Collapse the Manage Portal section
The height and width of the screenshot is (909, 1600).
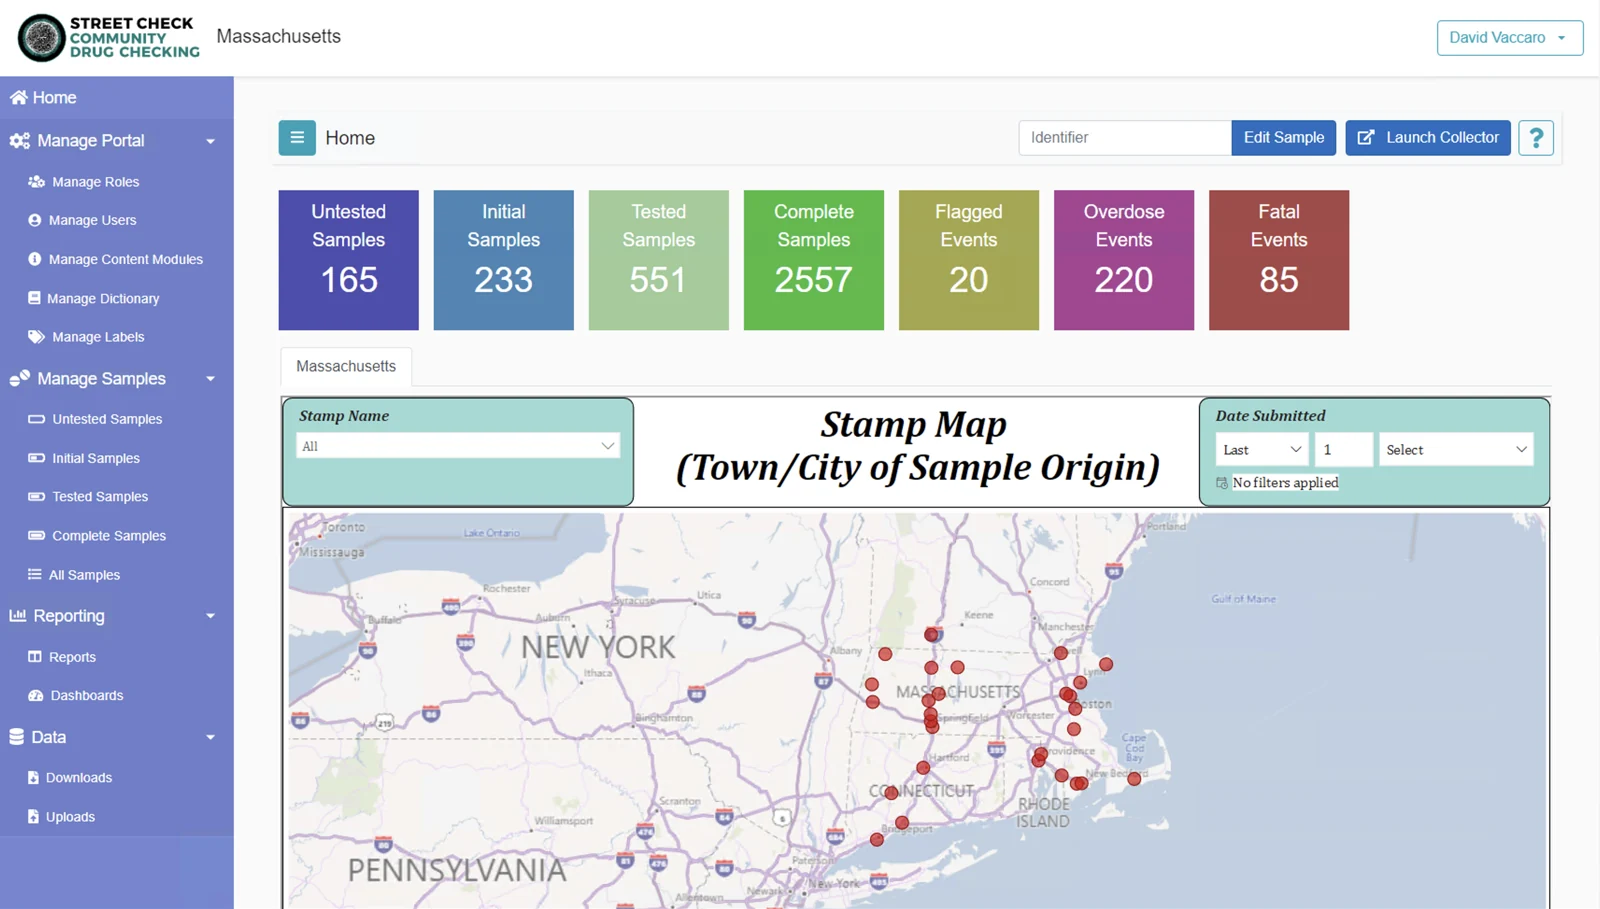(x=211, y=141)
